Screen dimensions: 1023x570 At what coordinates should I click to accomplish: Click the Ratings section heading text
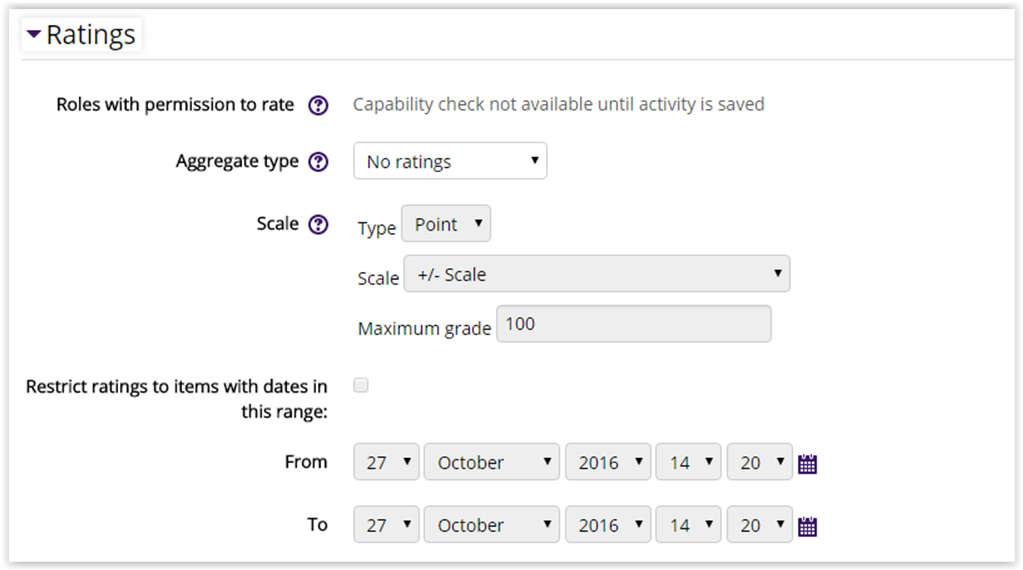[91, 35]
